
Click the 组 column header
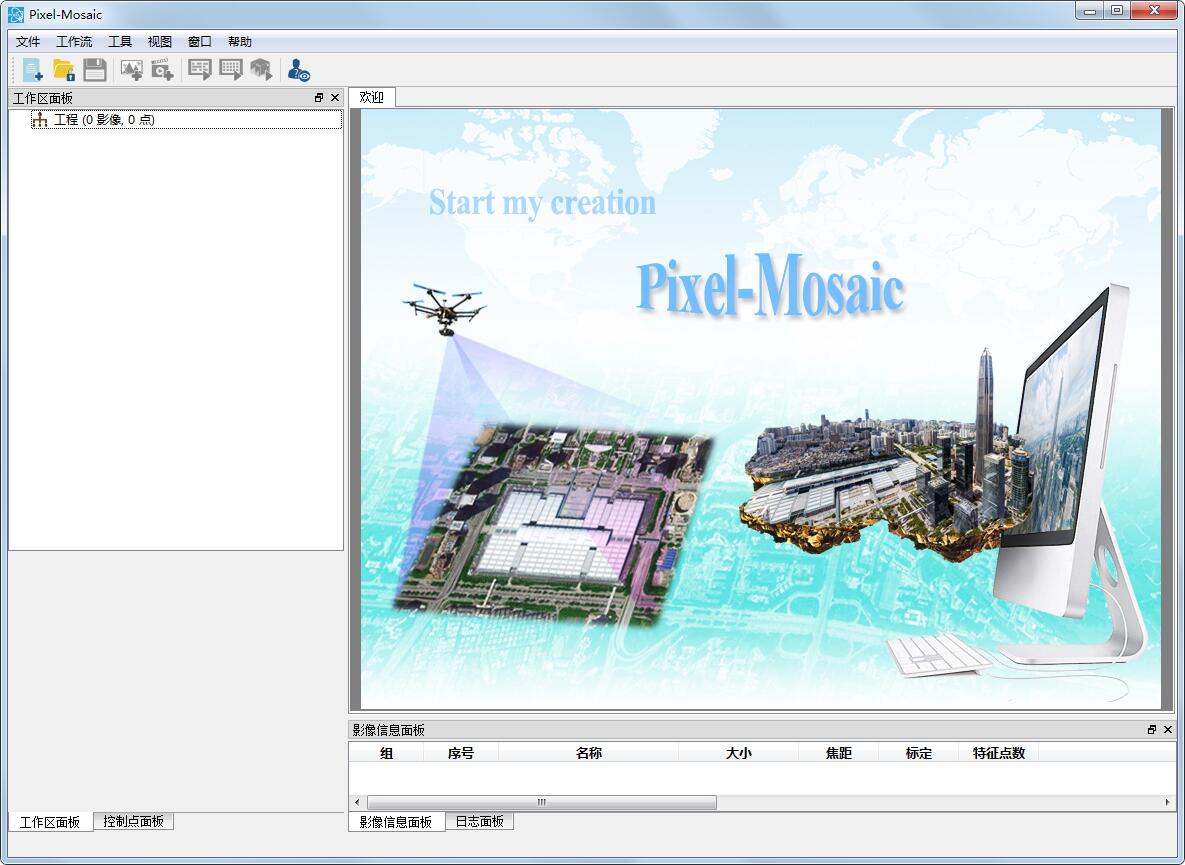tap(386, 752)
